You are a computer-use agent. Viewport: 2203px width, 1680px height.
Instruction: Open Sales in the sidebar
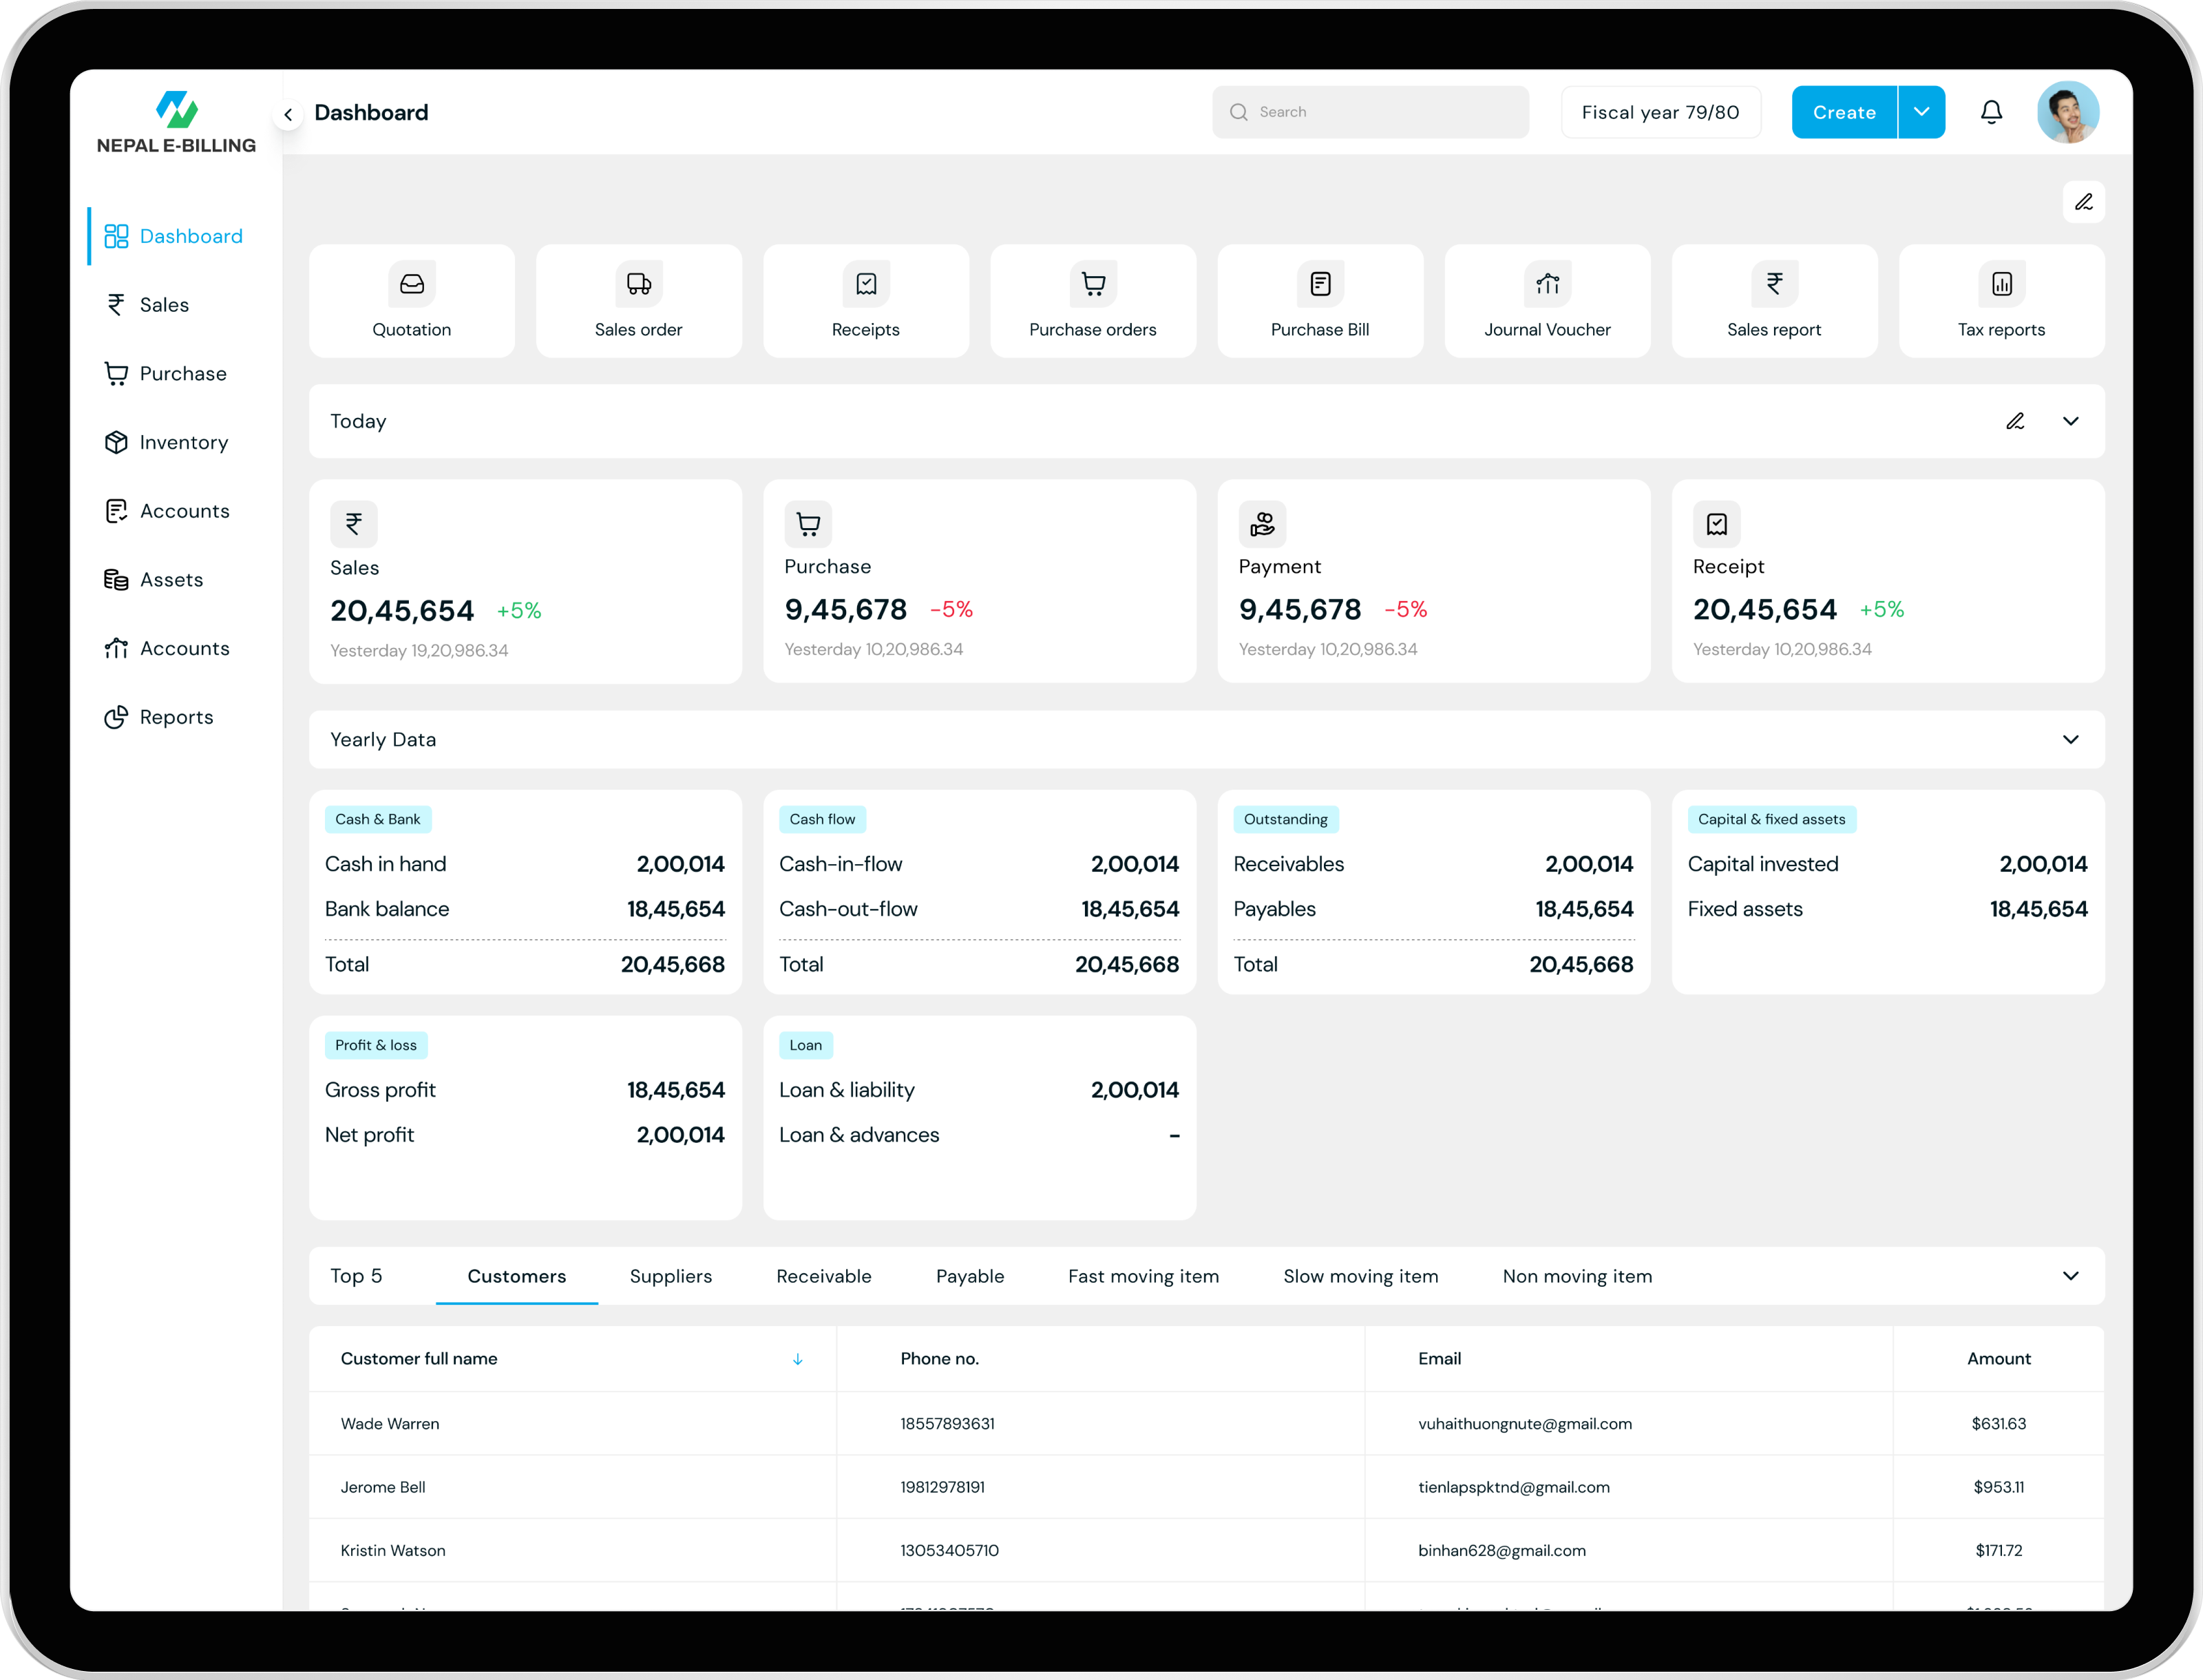click(148, 305)
